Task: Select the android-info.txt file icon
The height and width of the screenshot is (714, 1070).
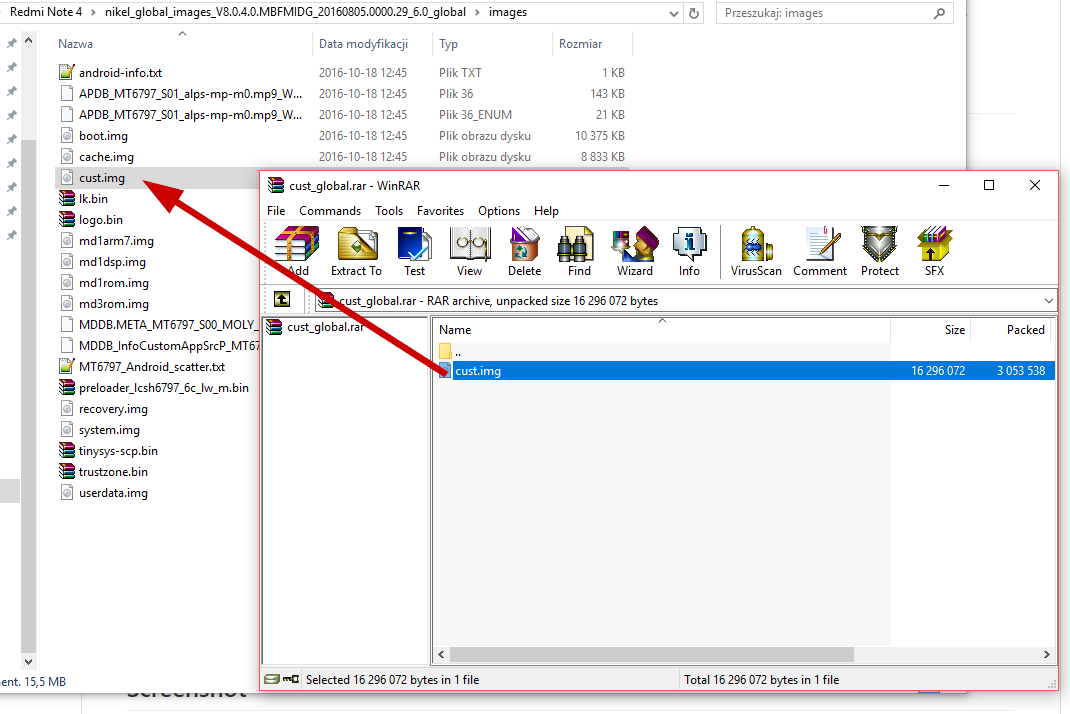Action: tap(67, 72)
